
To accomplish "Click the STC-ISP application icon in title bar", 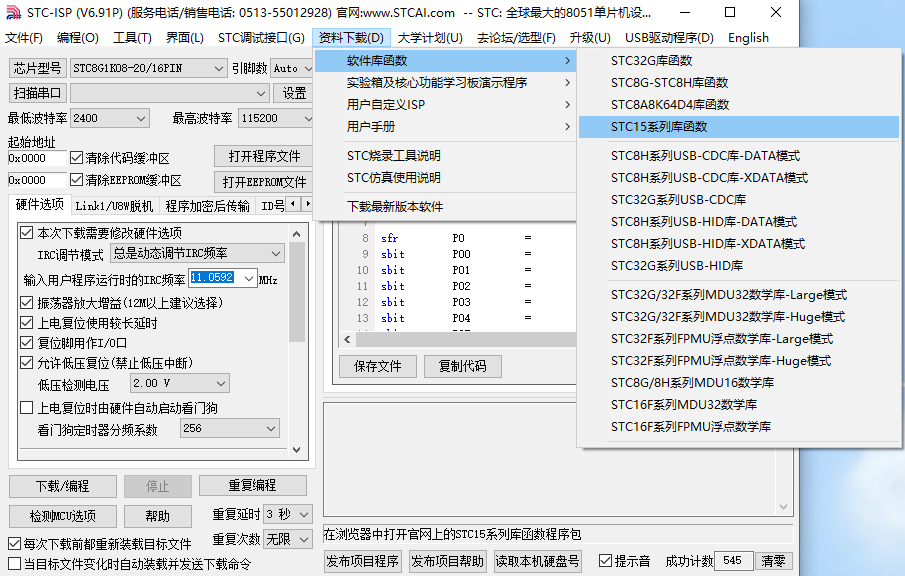I will click(x=13, y=12).
